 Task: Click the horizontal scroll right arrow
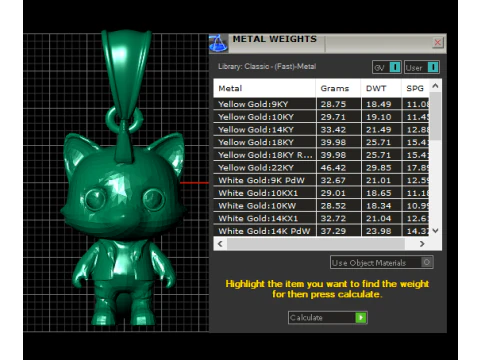pyautogui.click(x=422, y=244)
